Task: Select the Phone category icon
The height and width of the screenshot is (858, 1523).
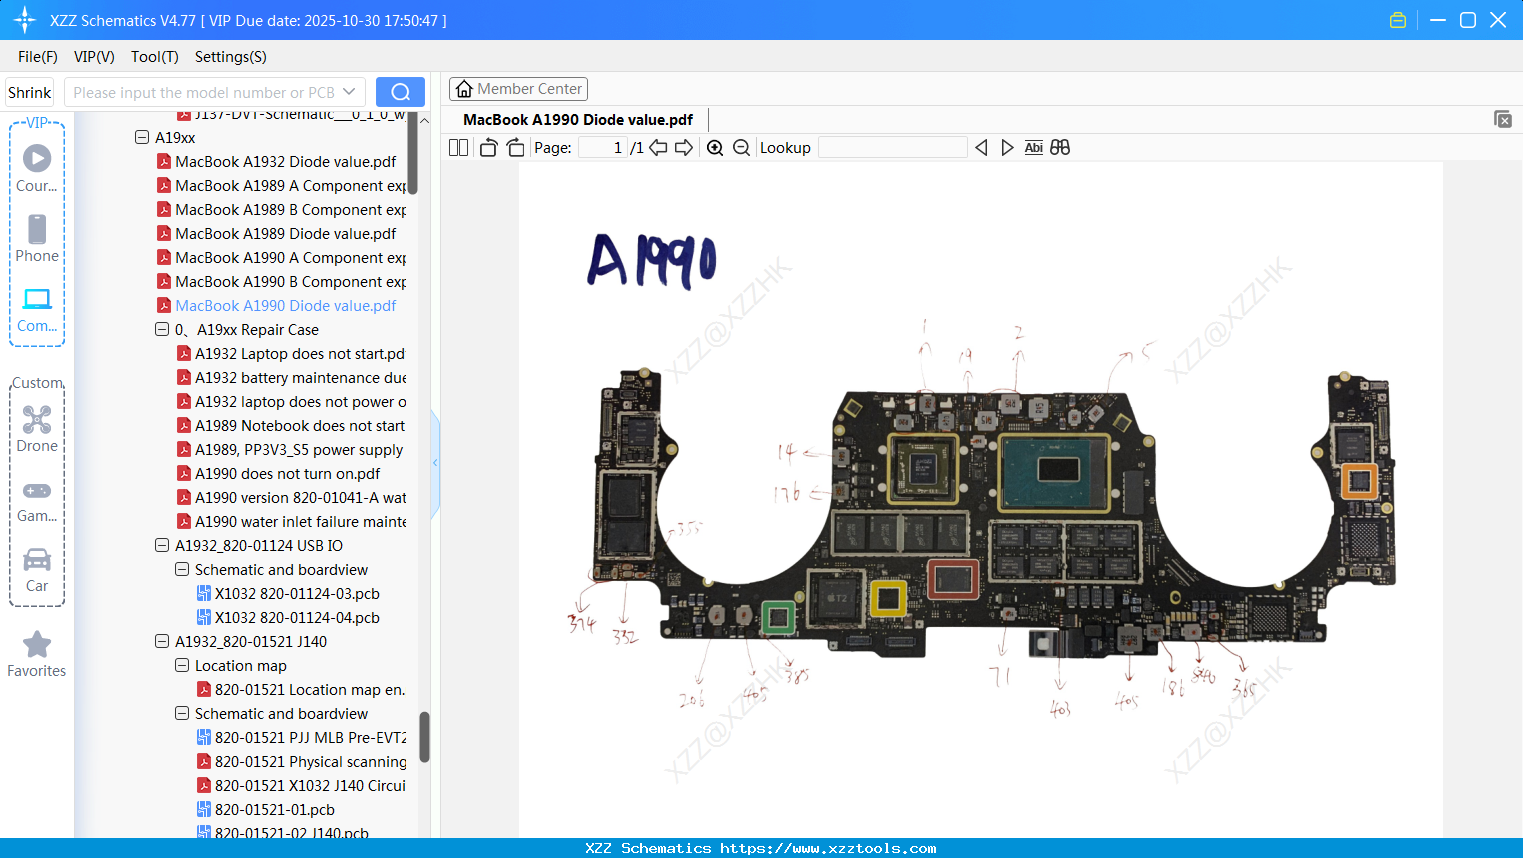Action: pyautogui.click(x=37, y=239)
